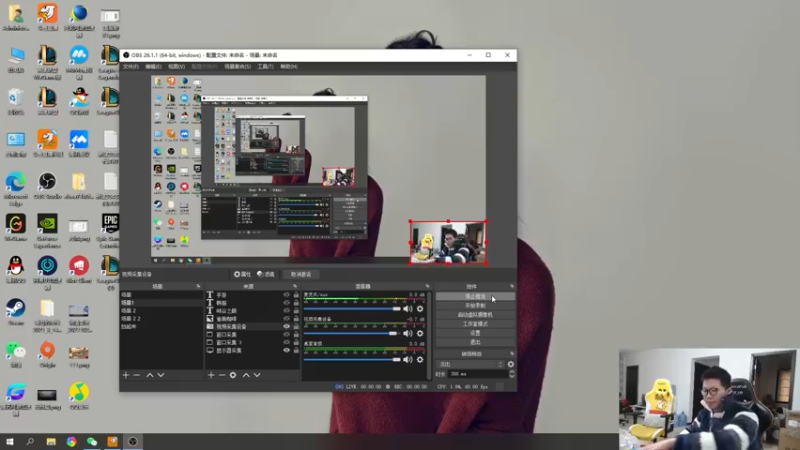800x450 pixels.
Task: Pop out the Controls dock panel
Action: [512, 286]
